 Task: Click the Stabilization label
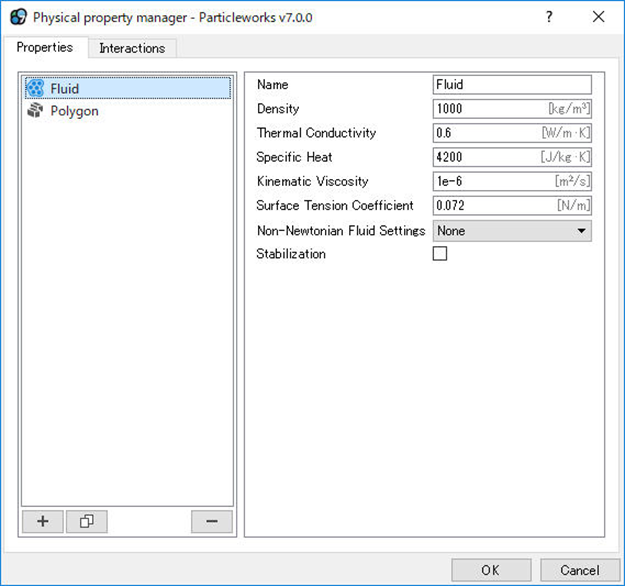[291, 254]
